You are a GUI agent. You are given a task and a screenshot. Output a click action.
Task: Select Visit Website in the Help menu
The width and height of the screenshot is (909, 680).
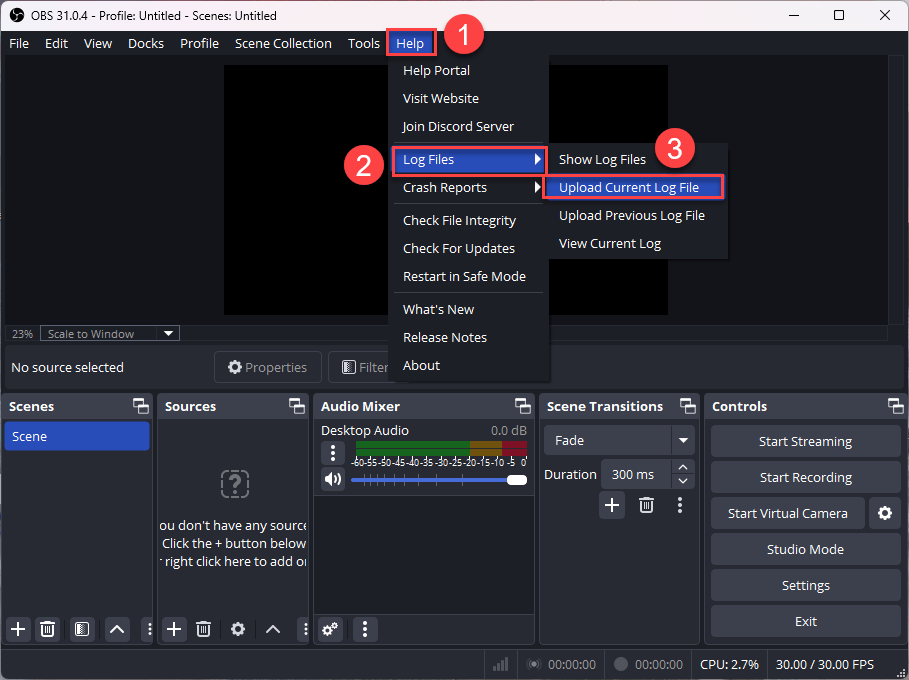[467, 99]
